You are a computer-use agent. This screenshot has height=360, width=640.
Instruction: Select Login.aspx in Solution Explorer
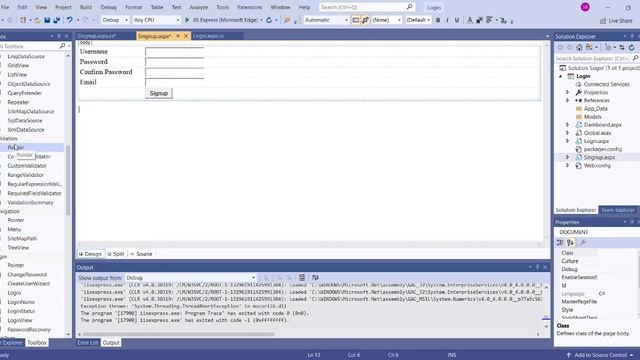[596, 141]
